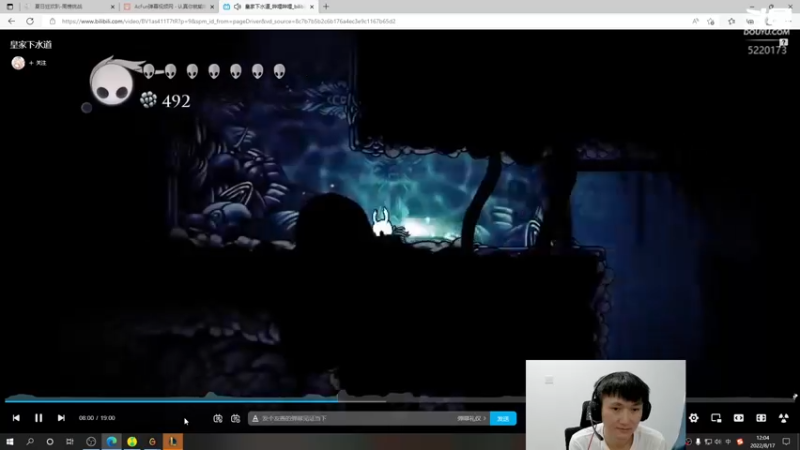Viewport: 800px width, 450px height.
Task: Open the Sogou input tray icon
Action: click(x=740, y=442)
